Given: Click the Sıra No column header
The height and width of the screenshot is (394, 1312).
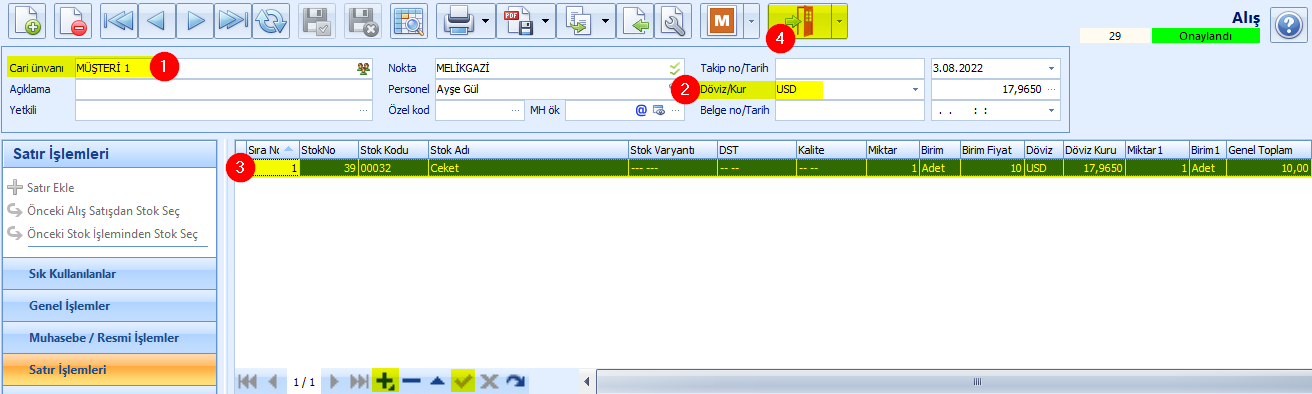Looking at the screenshot, I should tap(272, 149).
